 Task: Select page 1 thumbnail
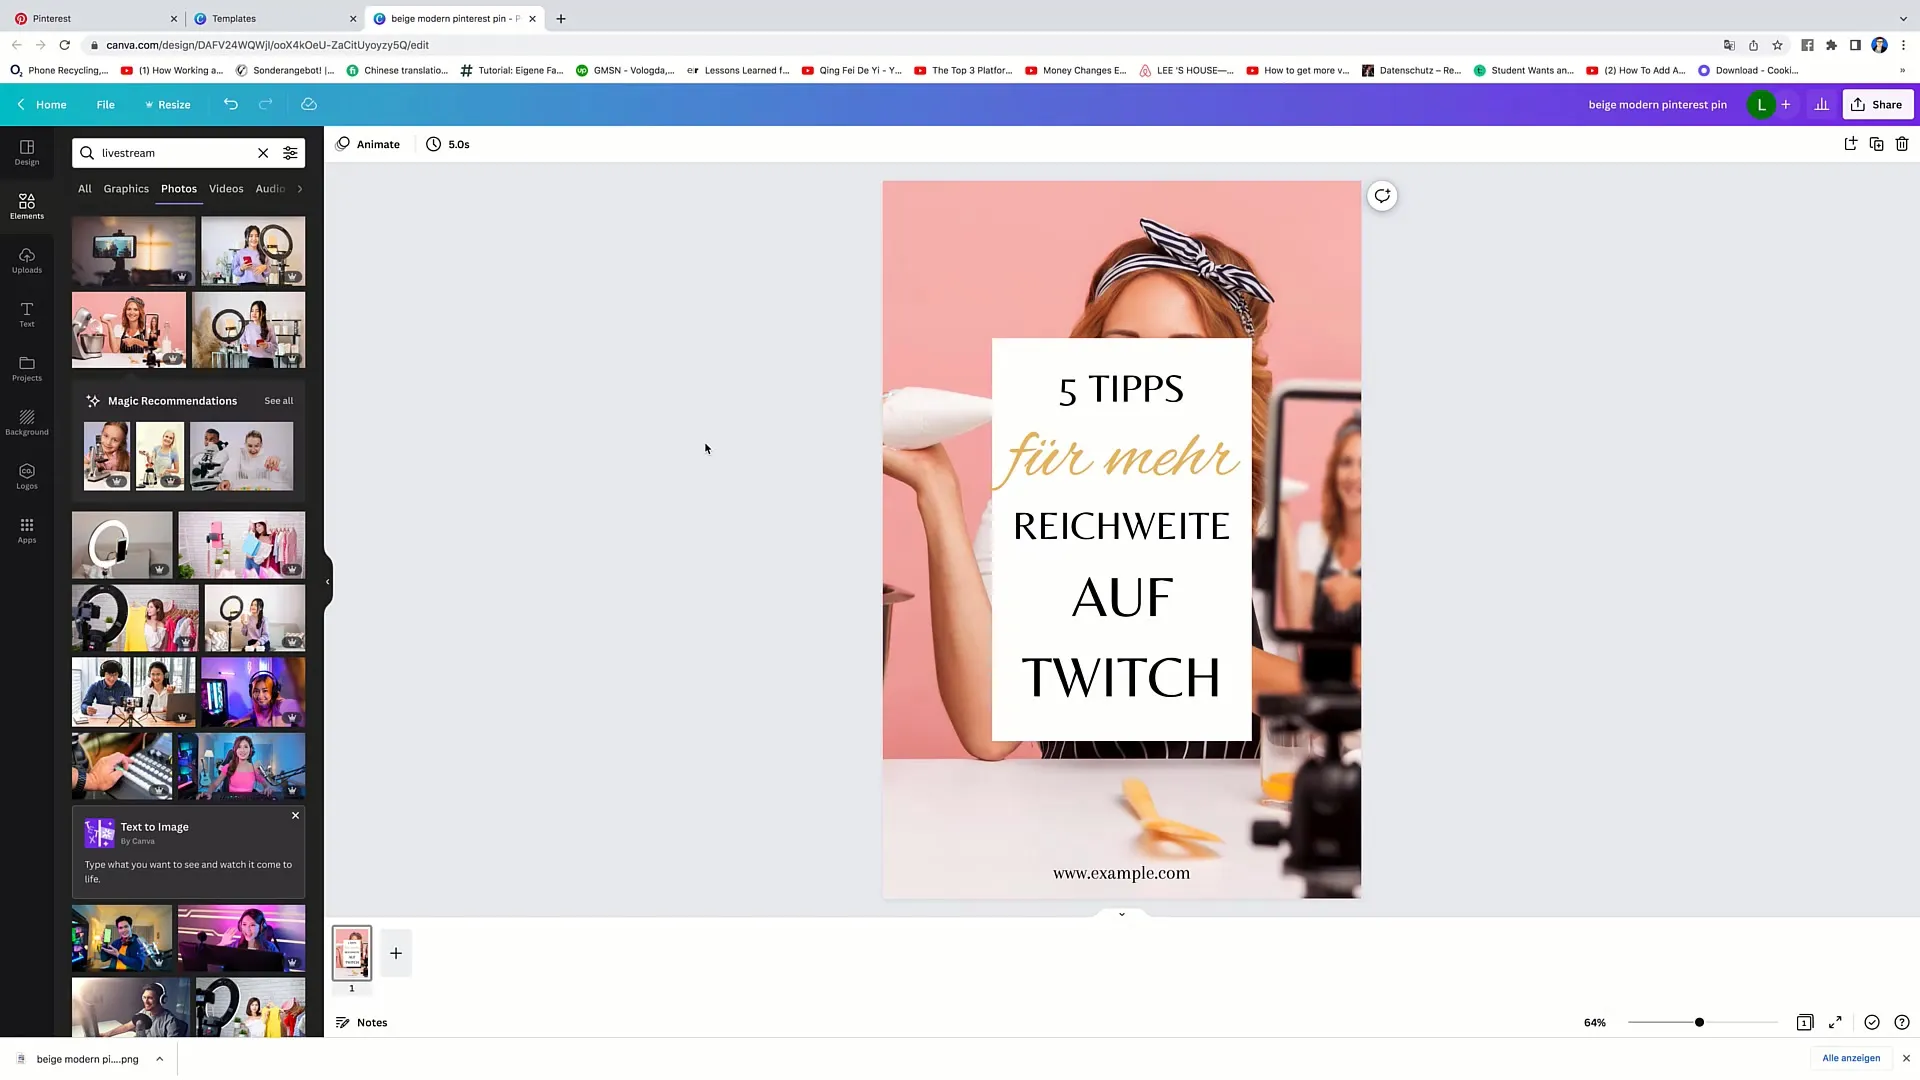click(x=352, y=953)
